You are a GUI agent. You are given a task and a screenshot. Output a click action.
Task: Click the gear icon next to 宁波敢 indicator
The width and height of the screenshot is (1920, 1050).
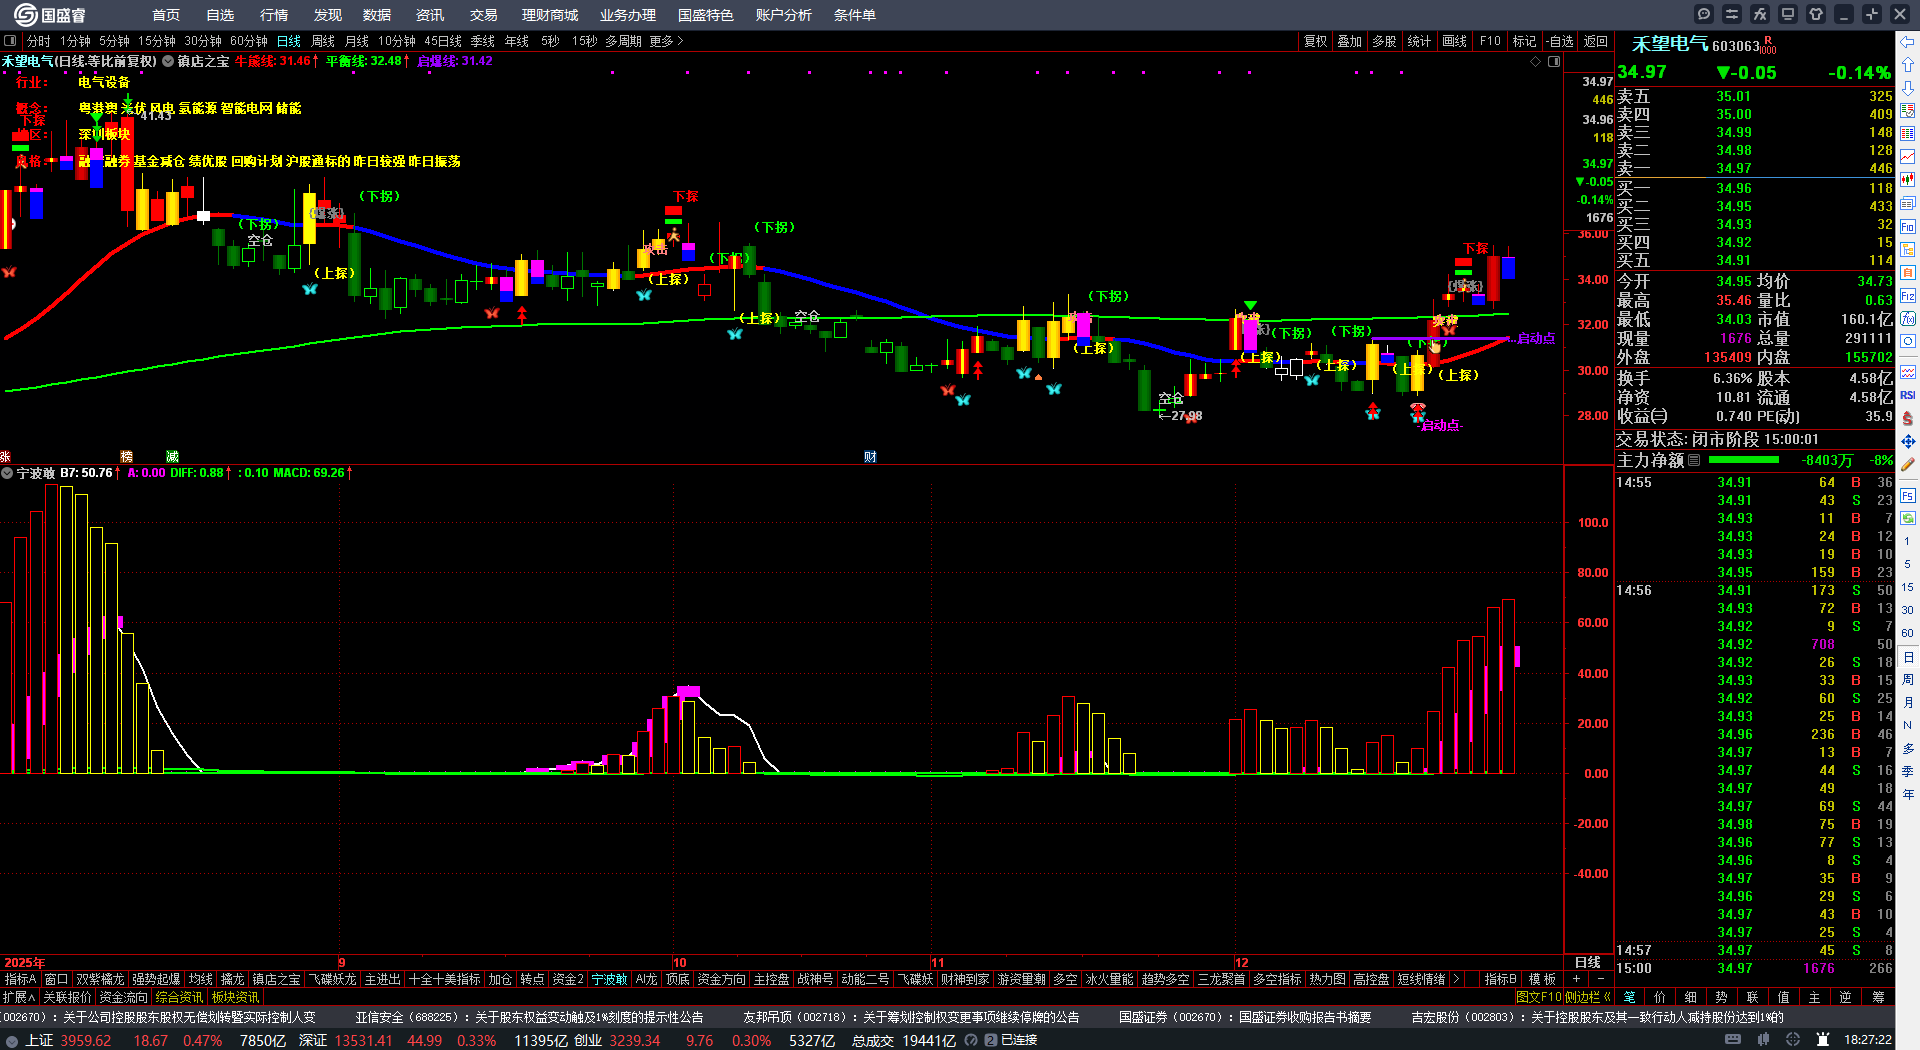tap(7, 473)
